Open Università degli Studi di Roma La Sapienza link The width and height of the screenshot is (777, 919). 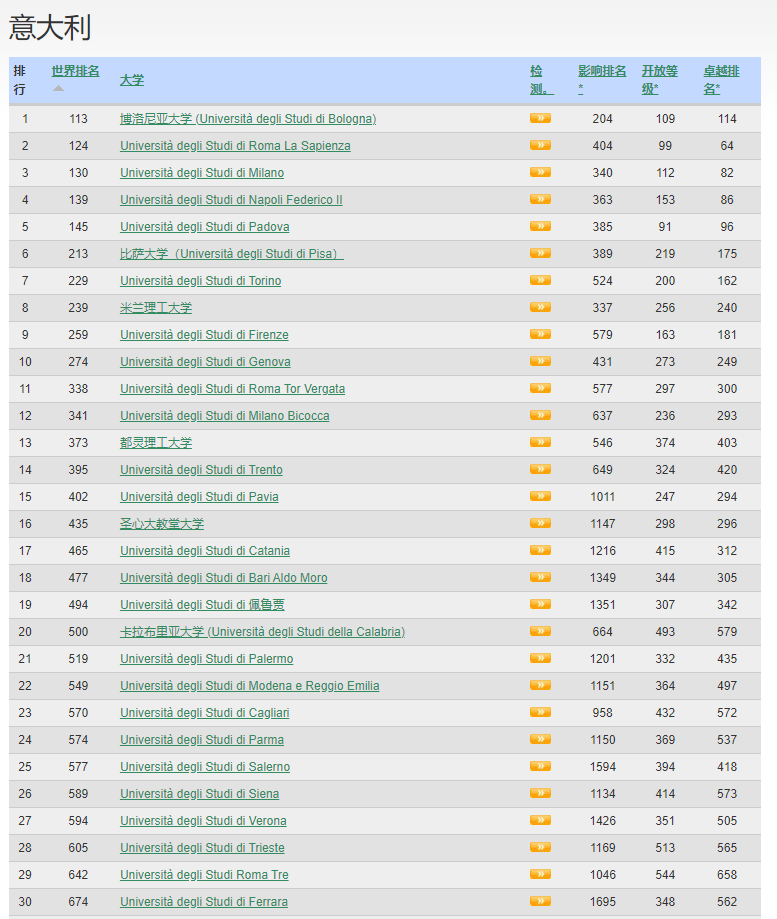coord(235,146)
